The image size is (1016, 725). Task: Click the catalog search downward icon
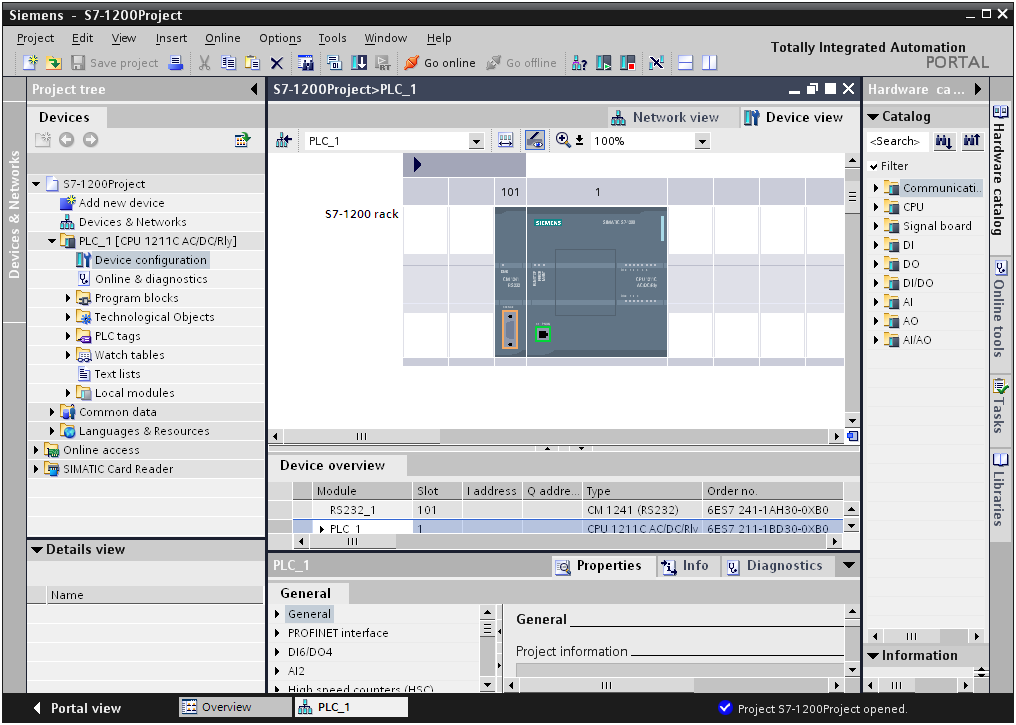click(944, 141)
